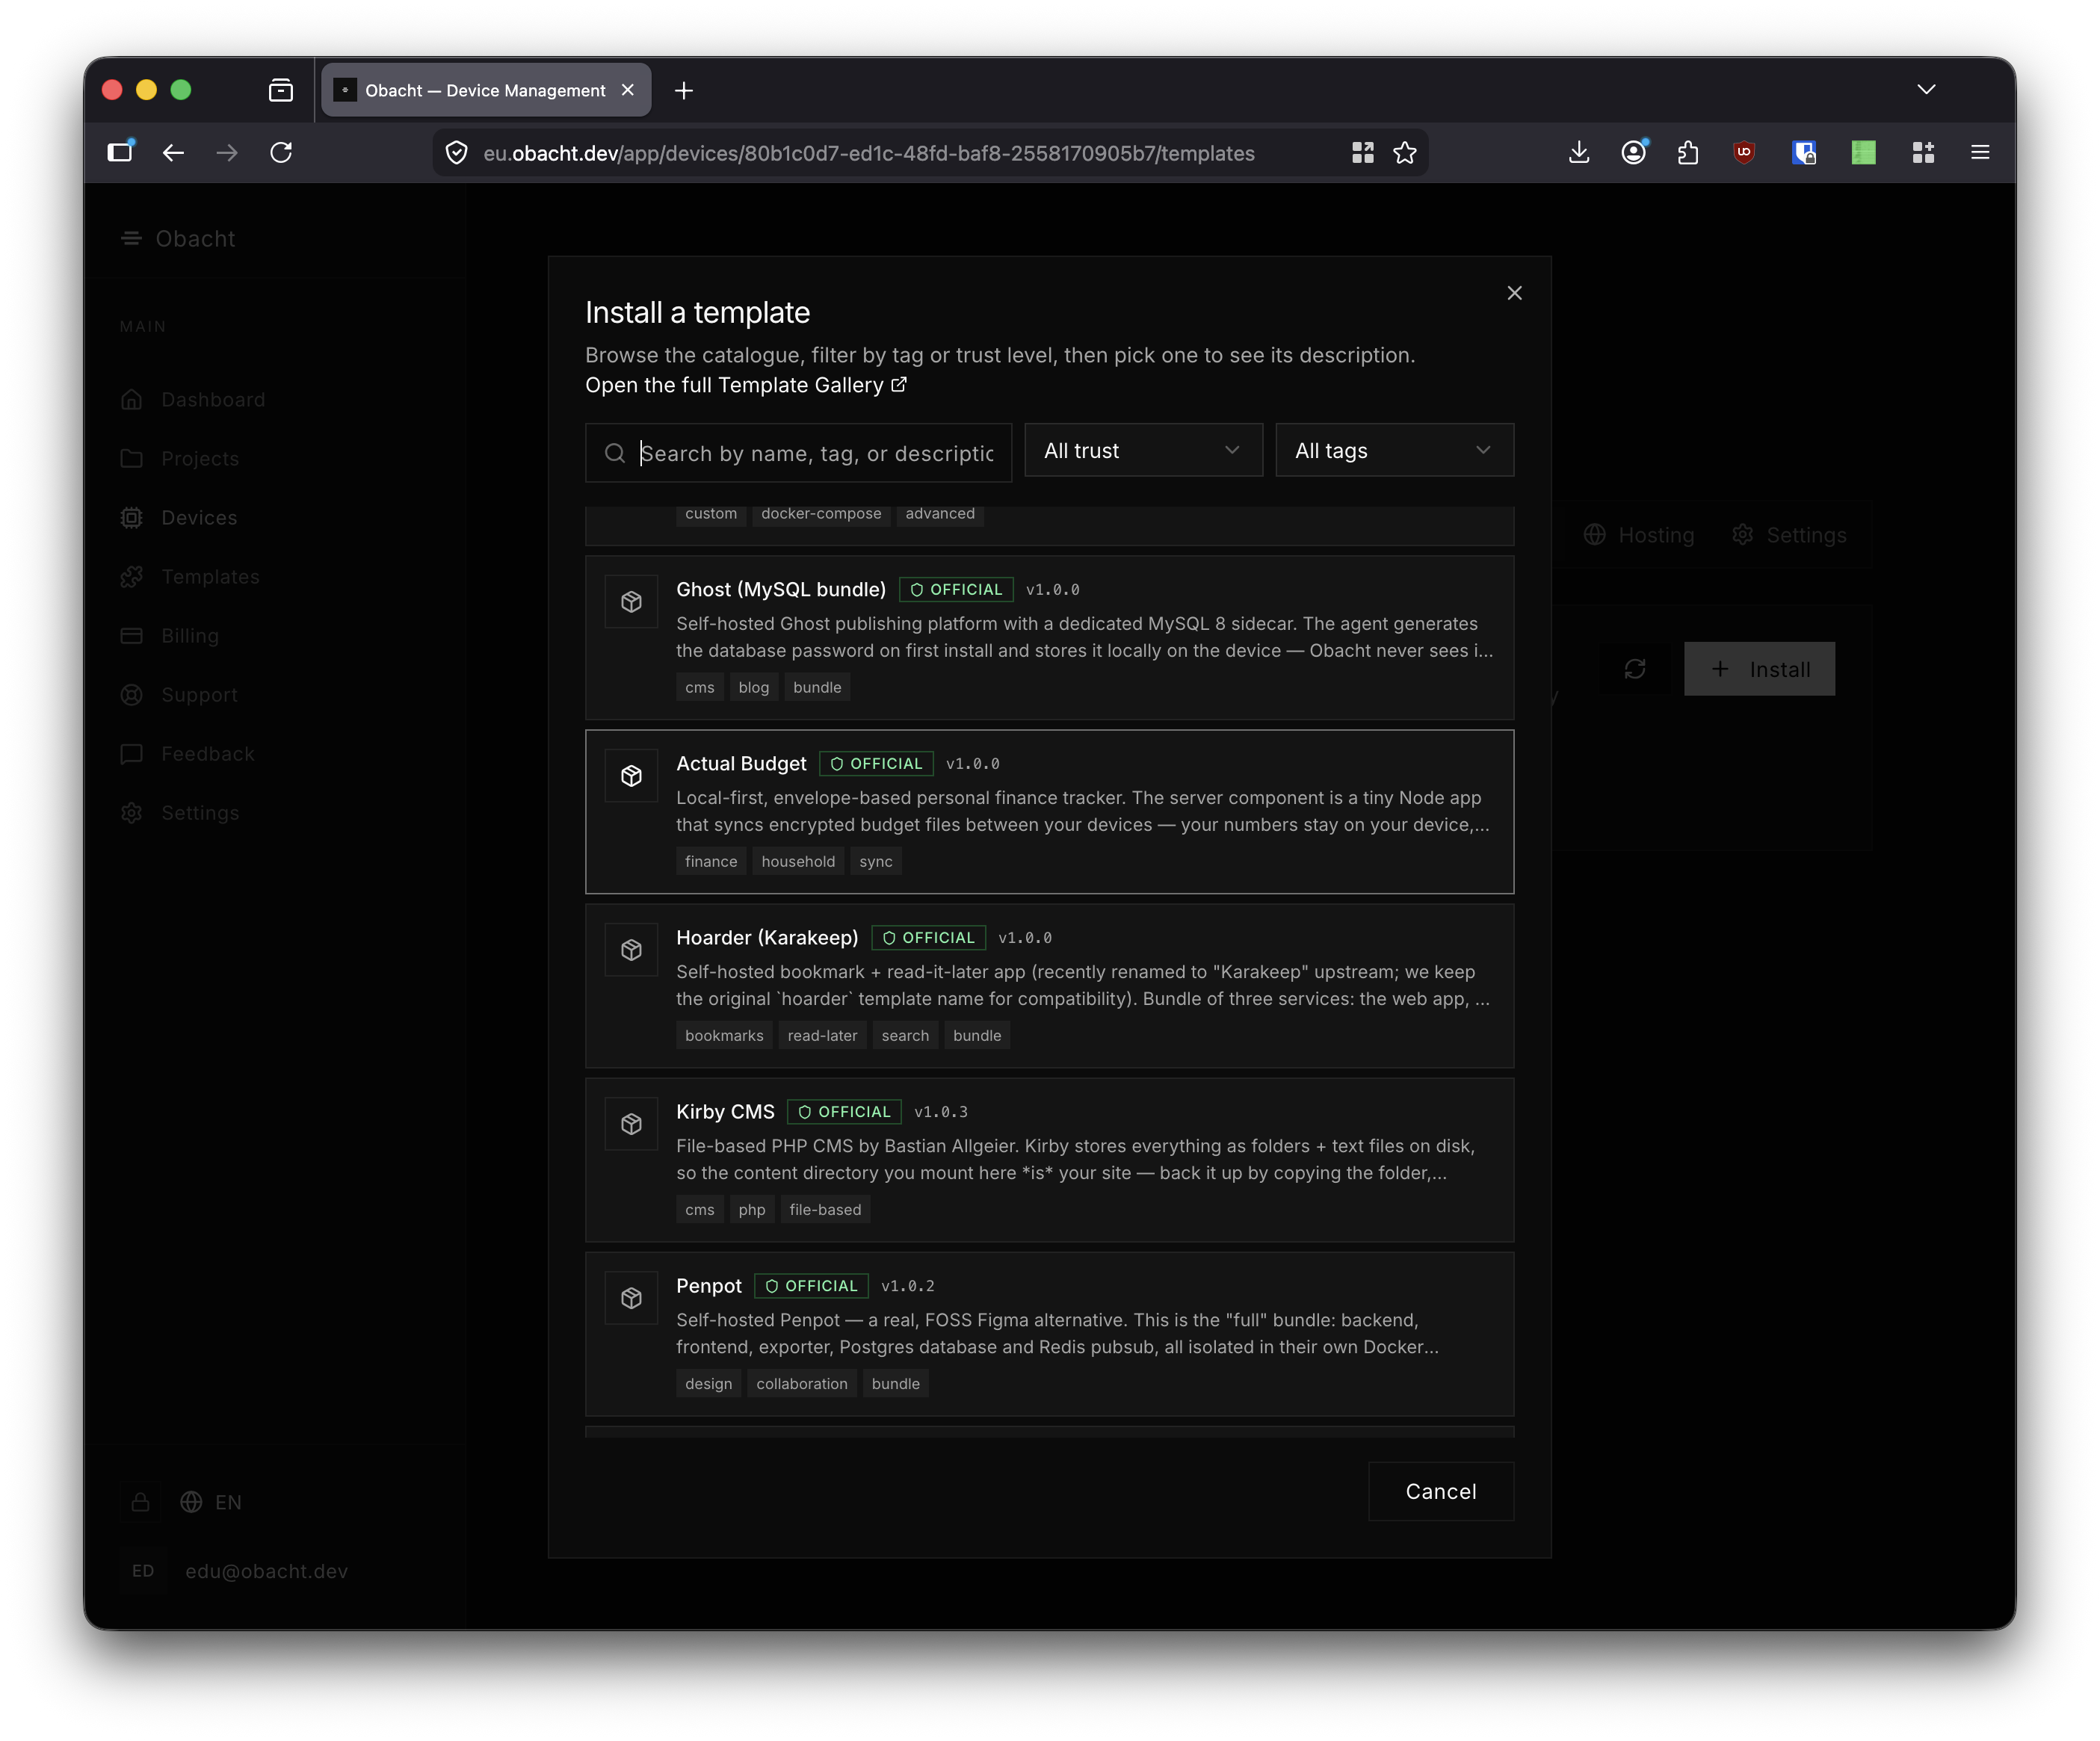Open the uBlock Origin shield icon
This screenshot has height=1741, width=2100.
1744,153
